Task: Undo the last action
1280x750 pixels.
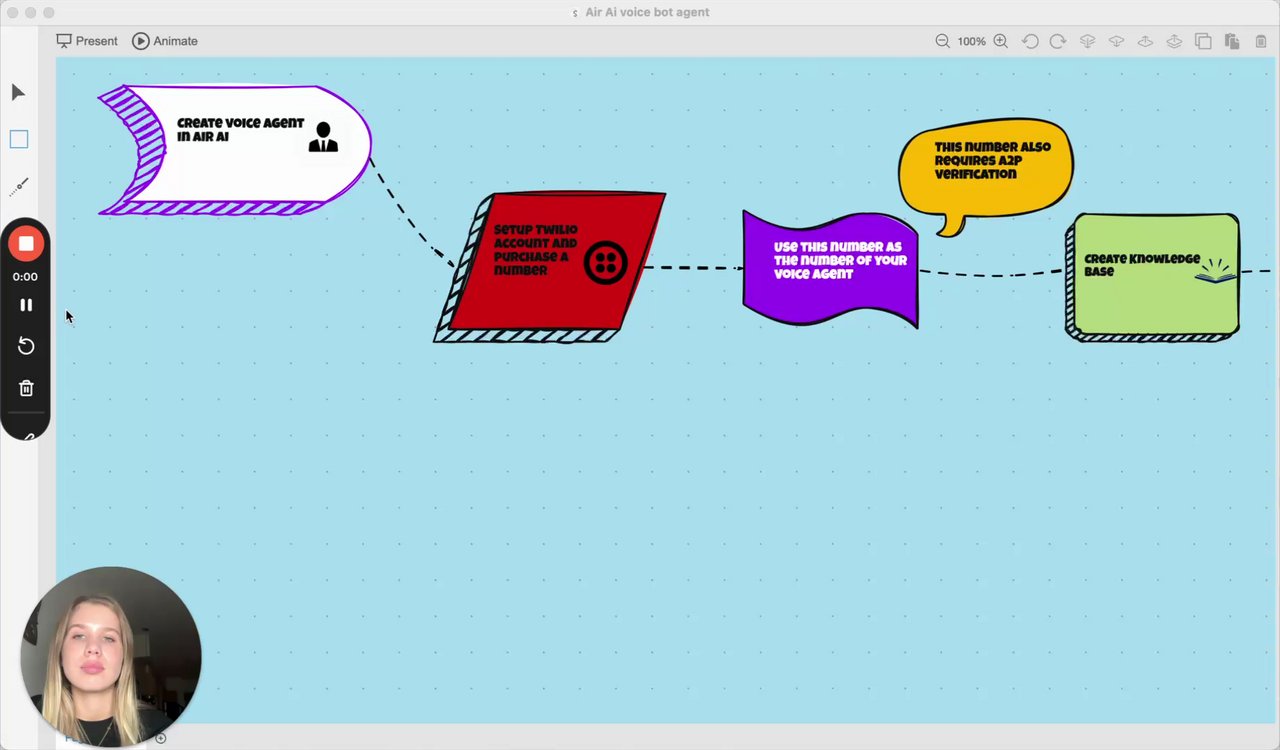Action: (1030, 41)
